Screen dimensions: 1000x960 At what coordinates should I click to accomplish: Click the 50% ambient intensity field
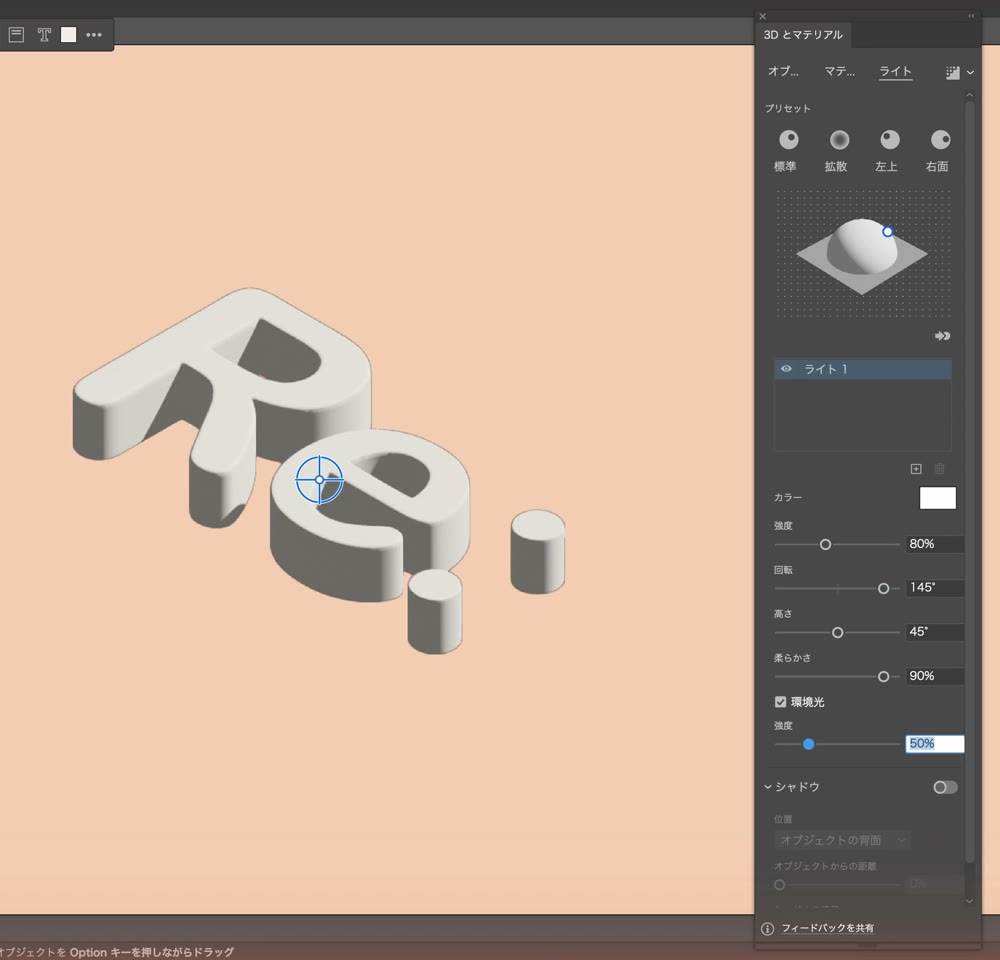934,744
